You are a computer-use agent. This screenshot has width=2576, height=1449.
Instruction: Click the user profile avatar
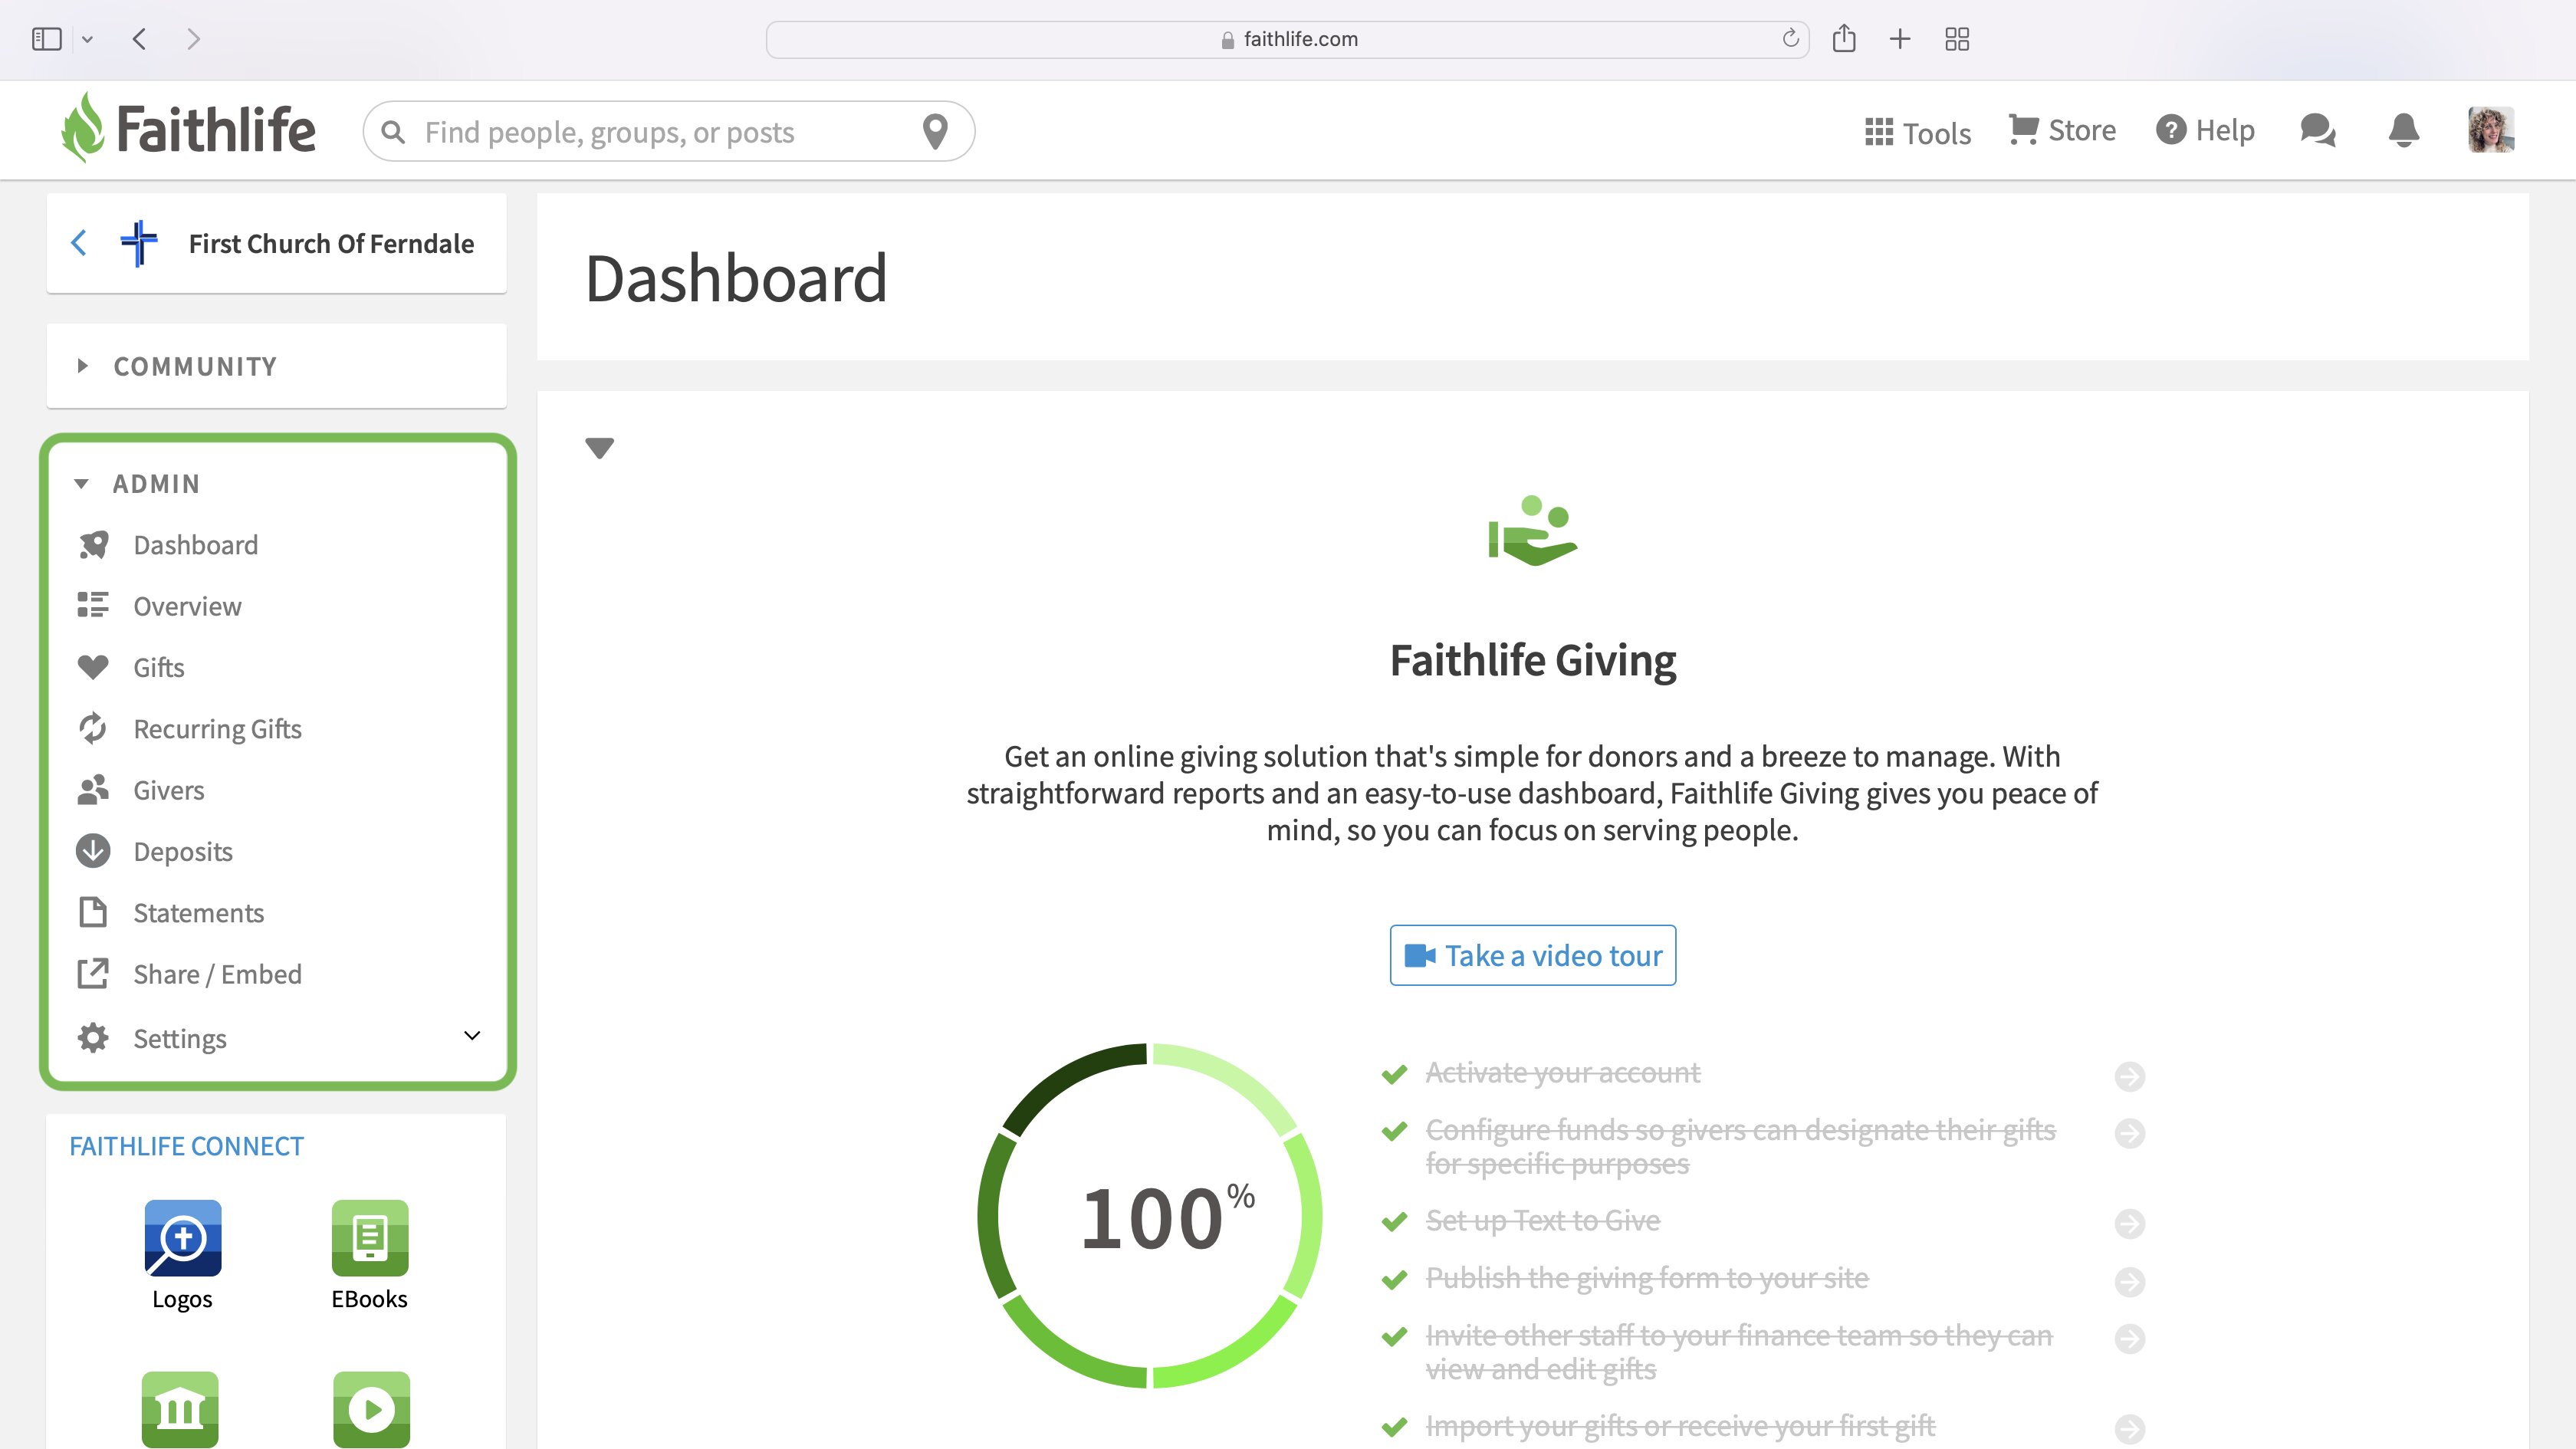(x=2491, y=130)
